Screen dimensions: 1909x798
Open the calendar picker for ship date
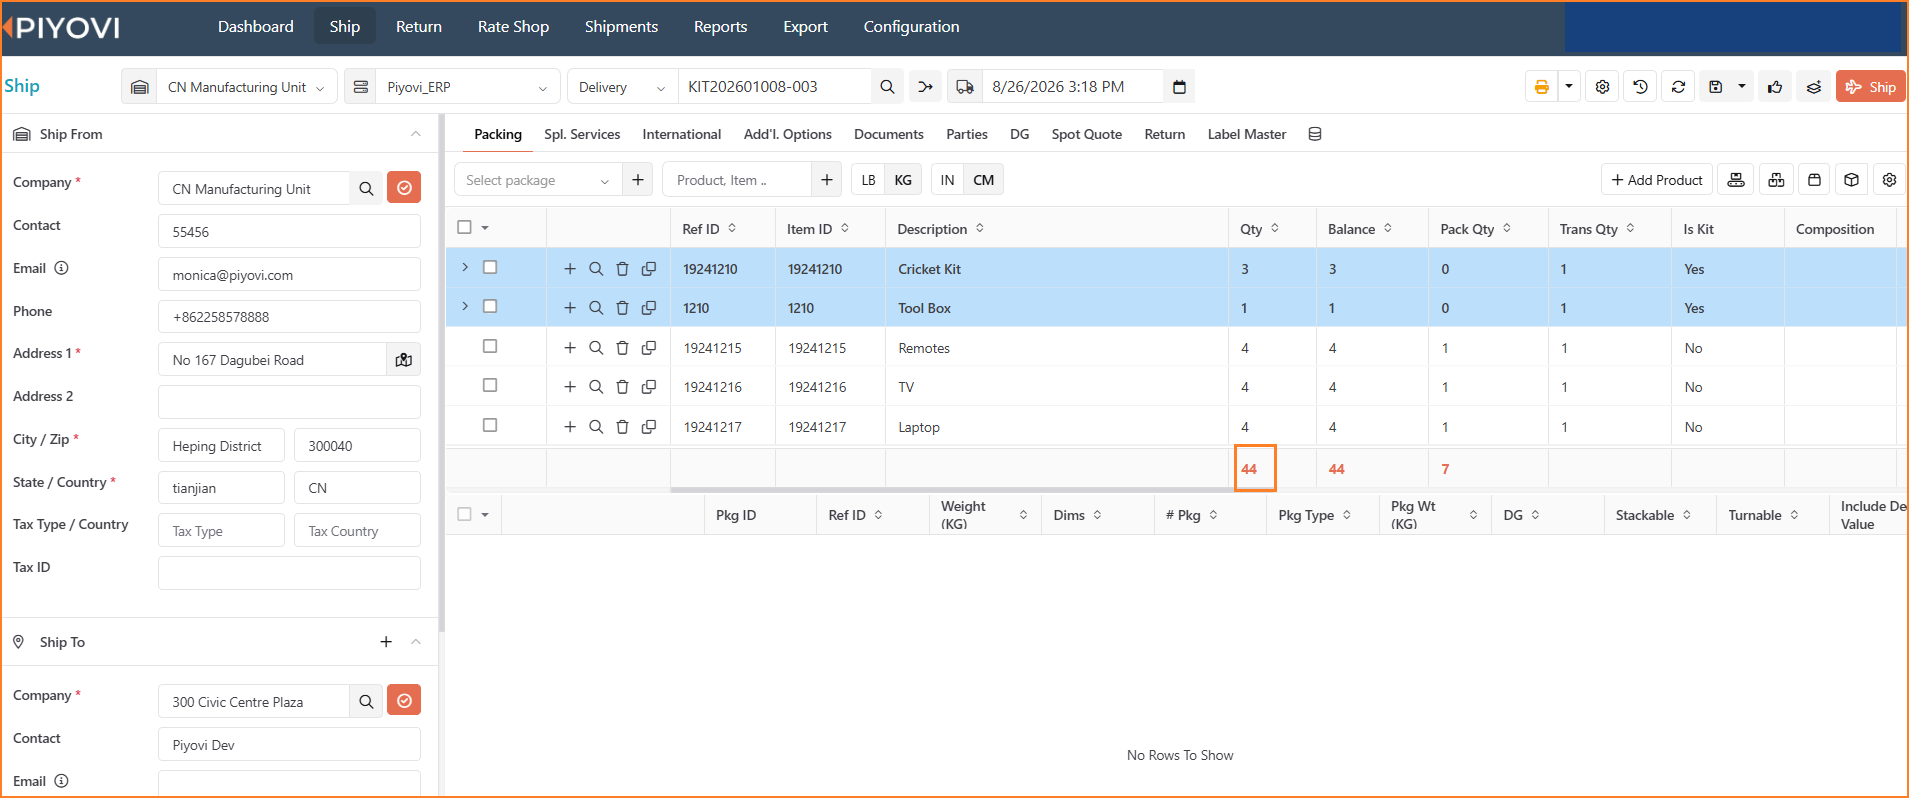point(1179,87)
